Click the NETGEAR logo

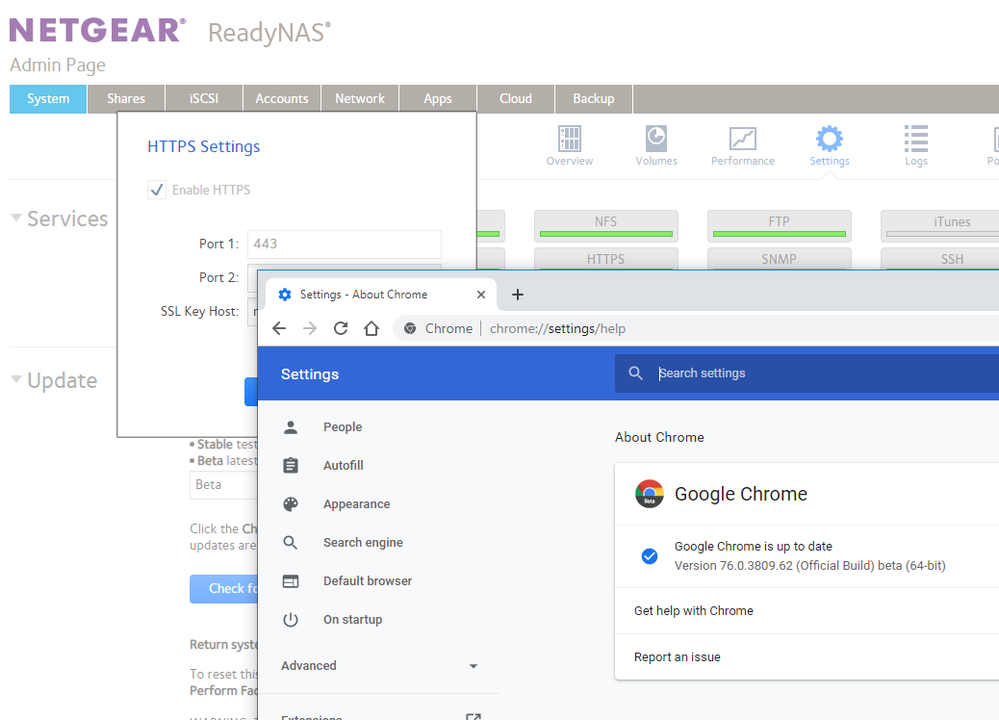click(x=97, y=30)
